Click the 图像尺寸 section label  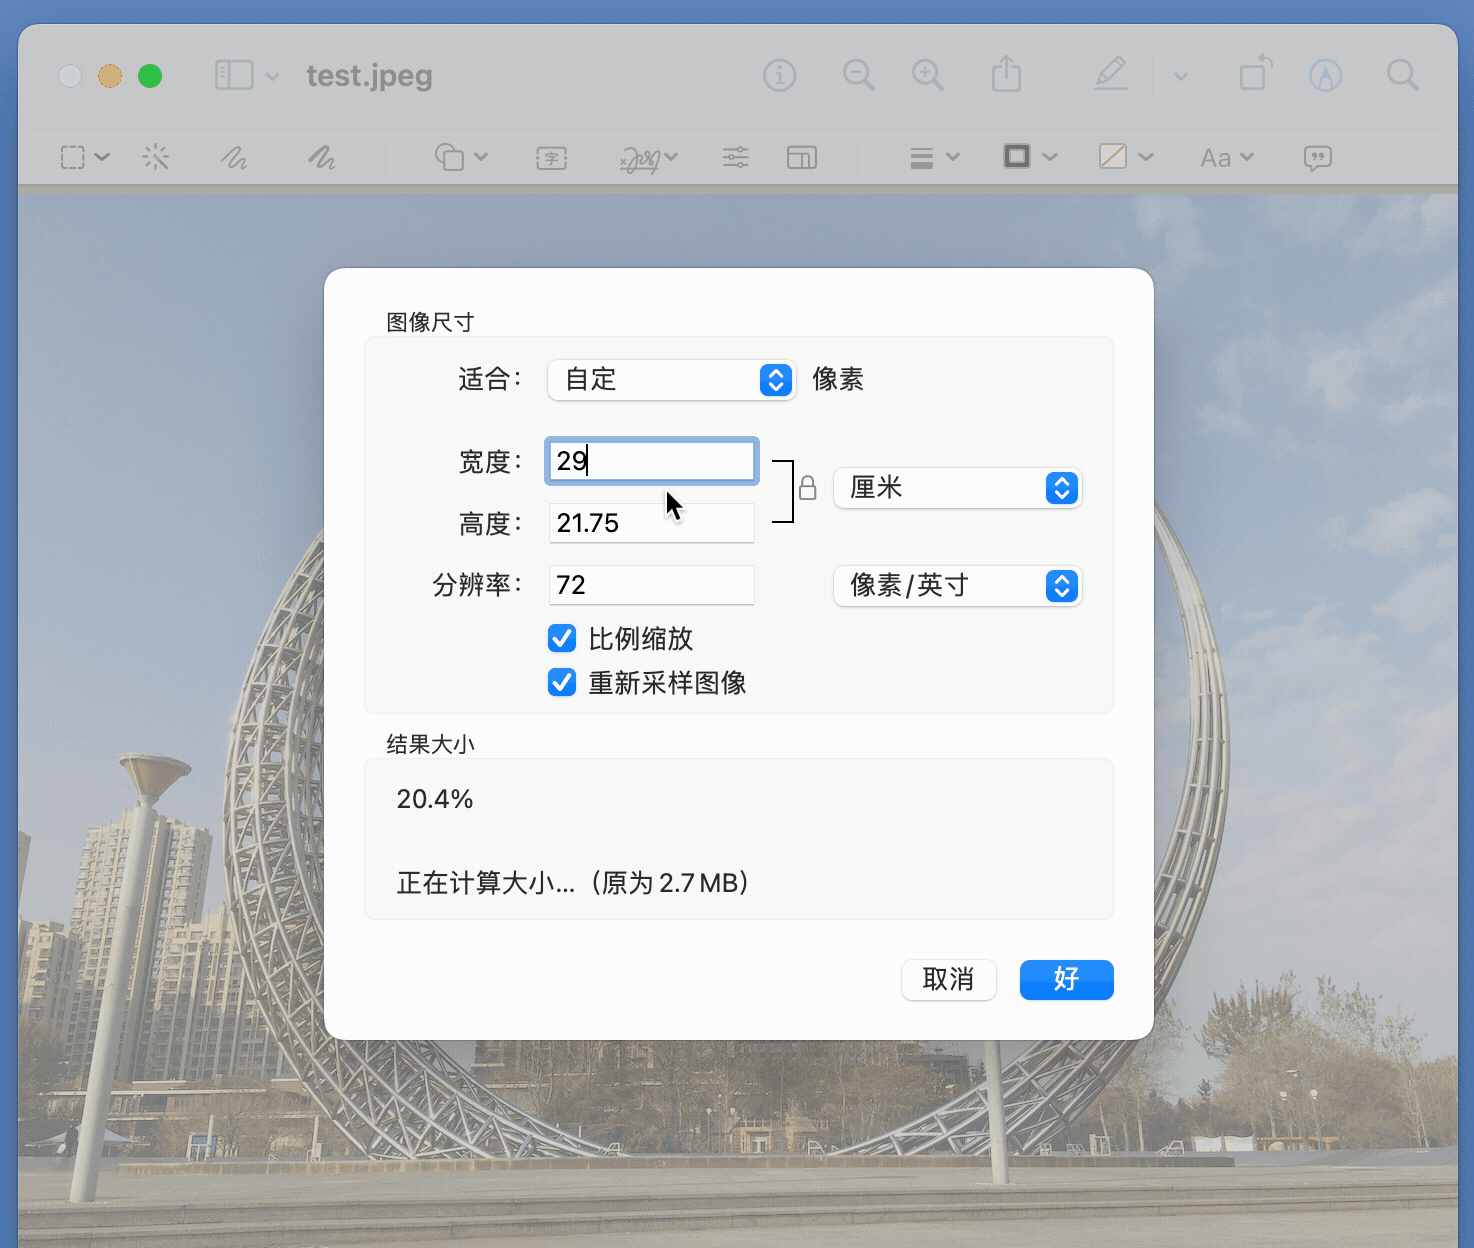click(x=430, y=322)
